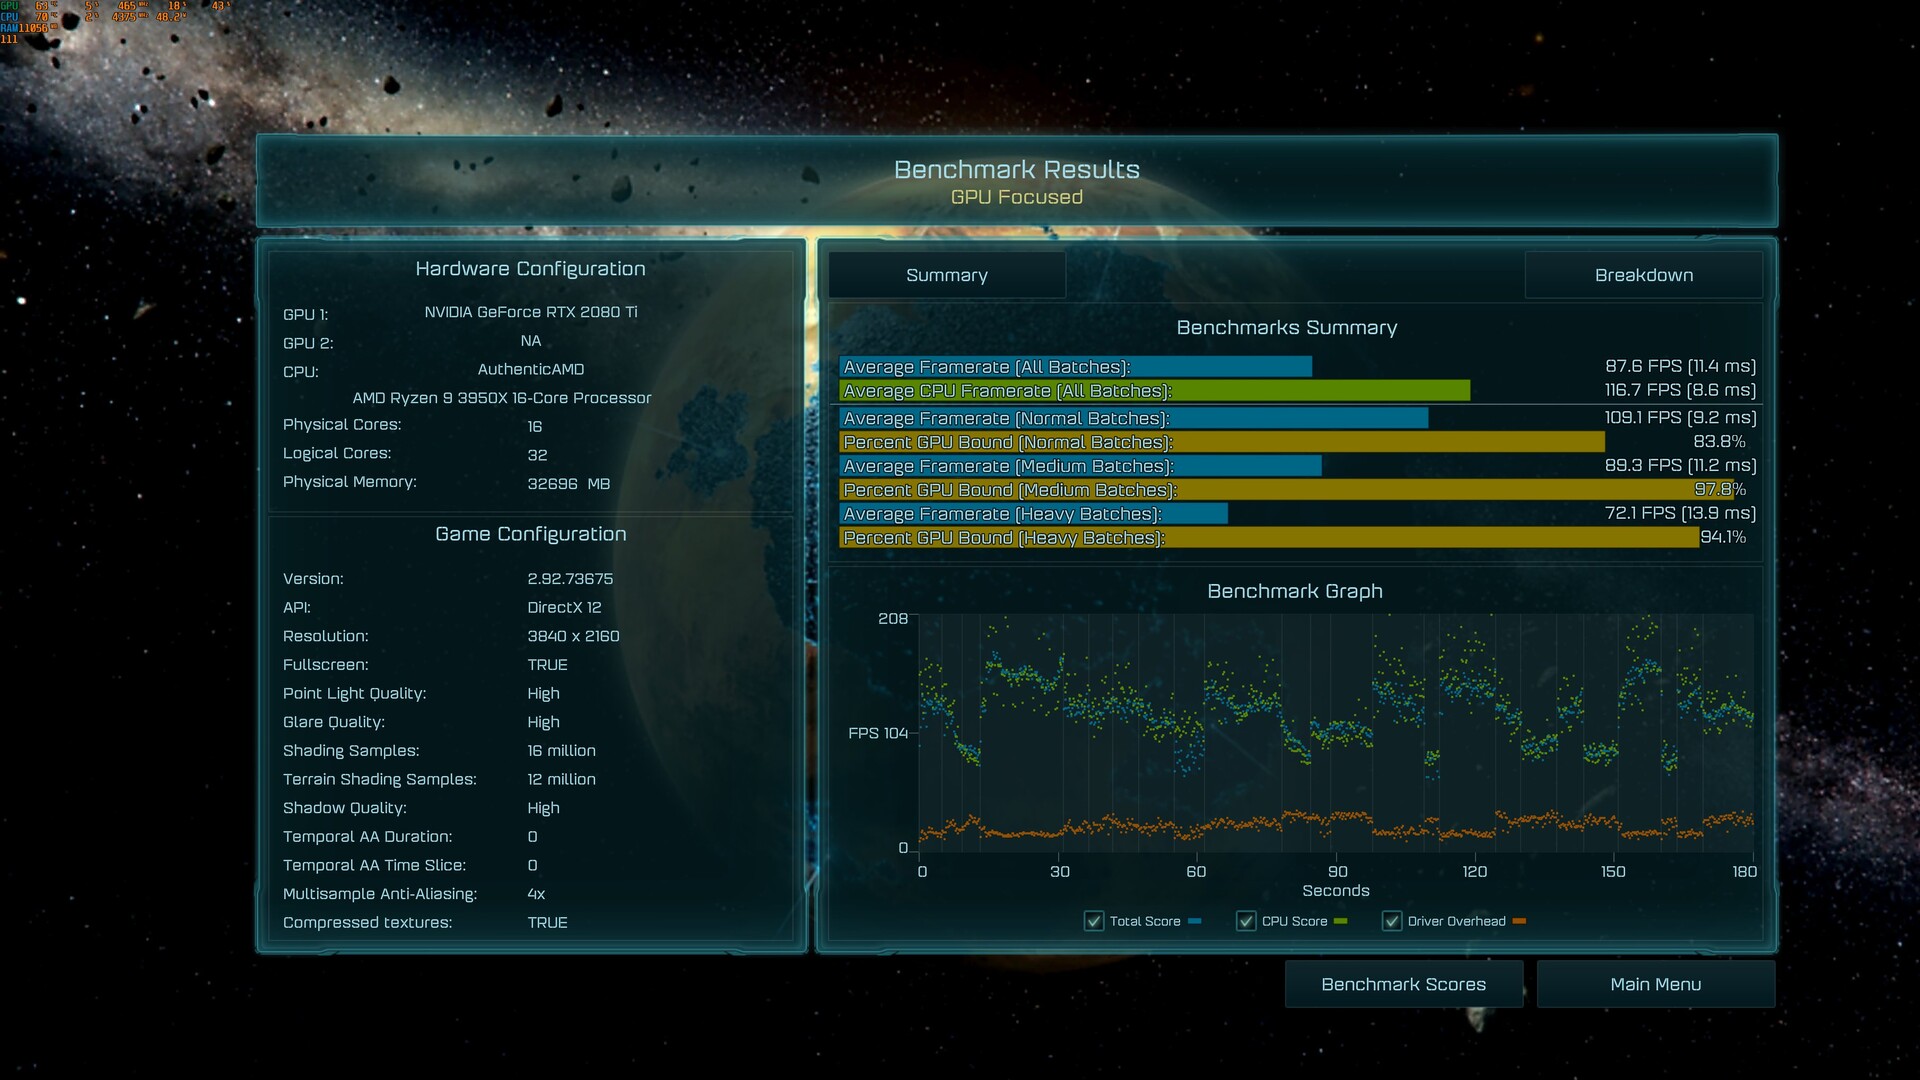Click blue Total Score legend swatch
This screenshot has width=1920, height=1080.
pos(1195,921)
